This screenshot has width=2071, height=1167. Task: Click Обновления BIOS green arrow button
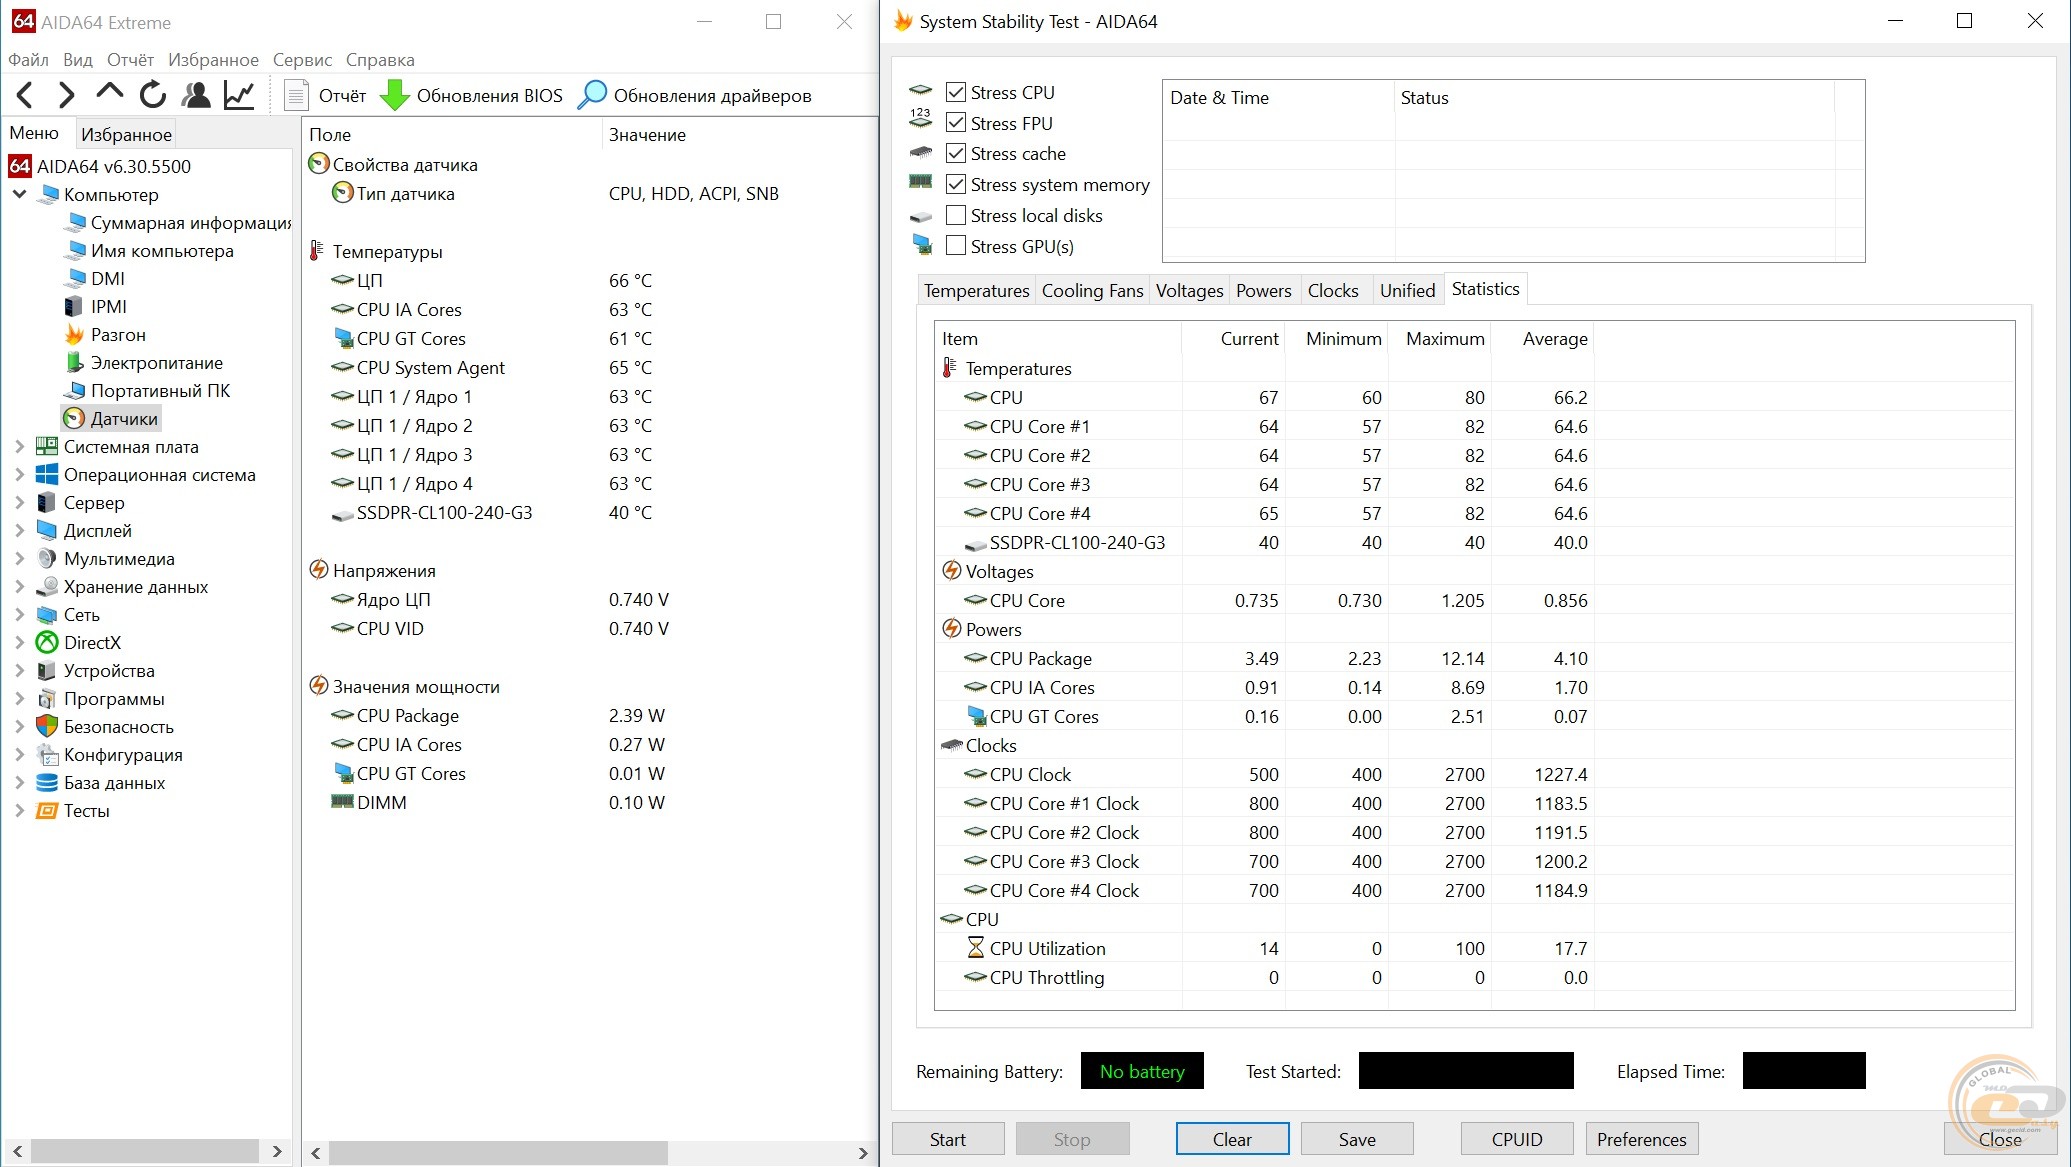click(472, 96)
